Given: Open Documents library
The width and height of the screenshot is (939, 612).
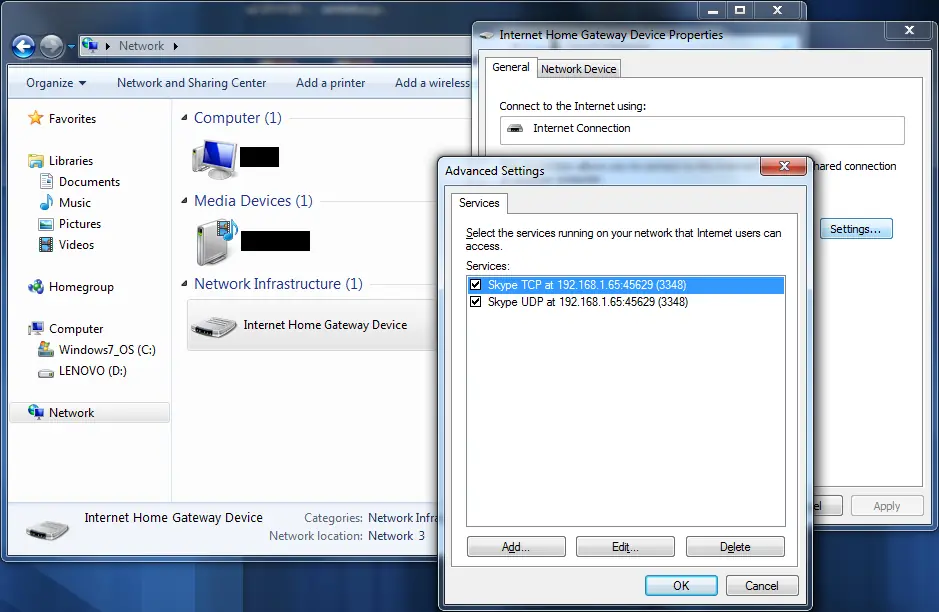Looking at the screenshot, I should click(x=89, y=181).
